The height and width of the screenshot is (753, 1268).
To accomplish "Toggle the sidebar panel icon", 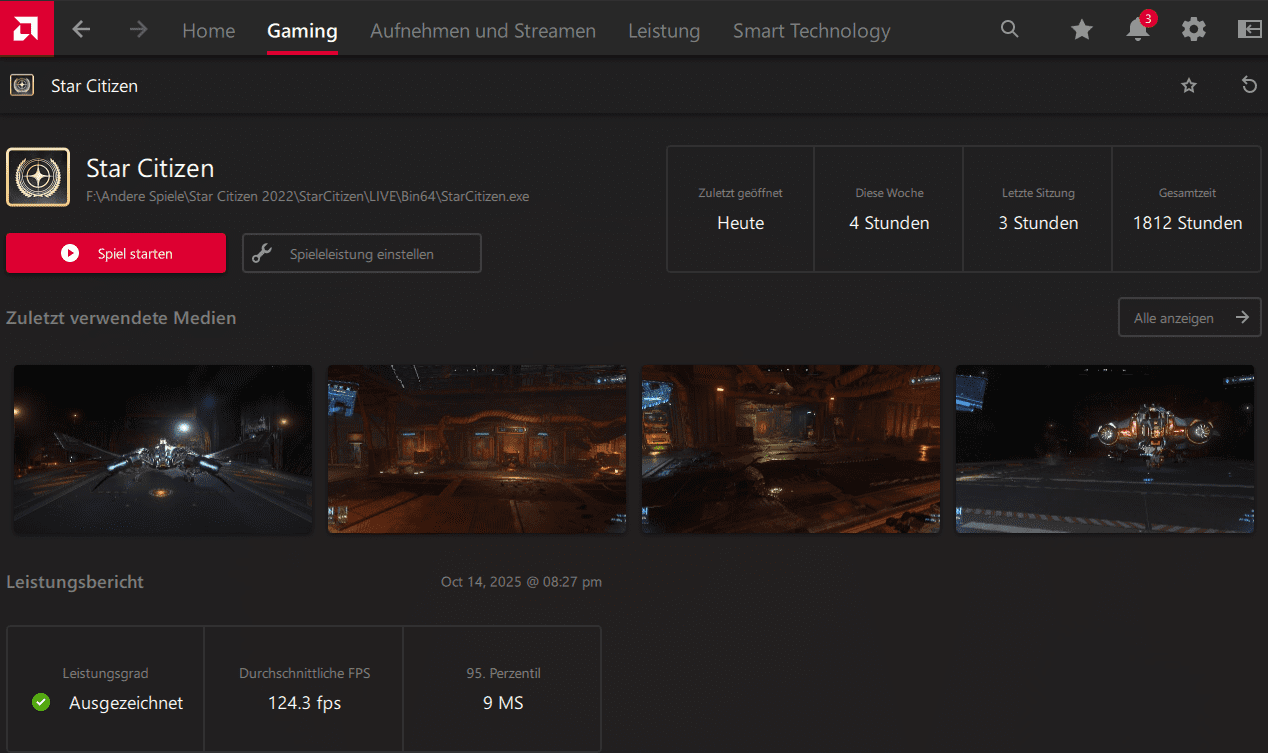I will pyautogui.click(x=1250, y=30).
